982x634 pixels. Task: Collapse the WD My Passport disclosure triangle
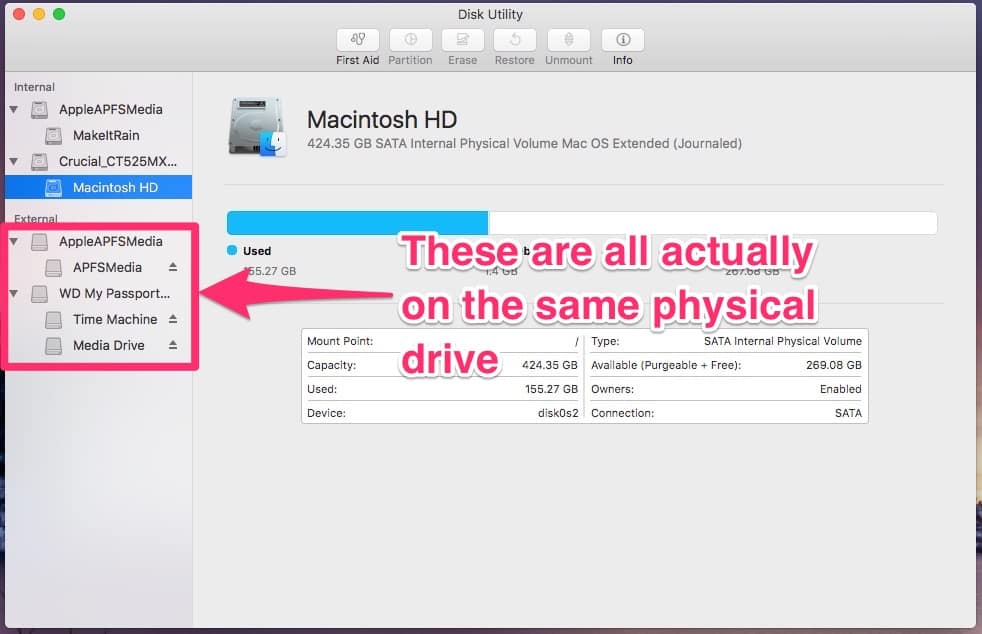tap(14, 293)
